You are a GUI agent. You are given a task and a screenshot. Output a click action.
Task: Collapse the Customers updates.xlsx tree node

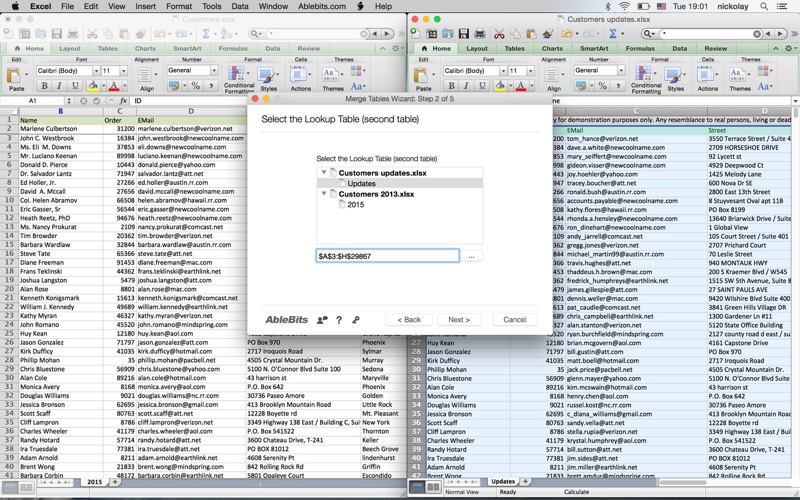tap(323, 172)
